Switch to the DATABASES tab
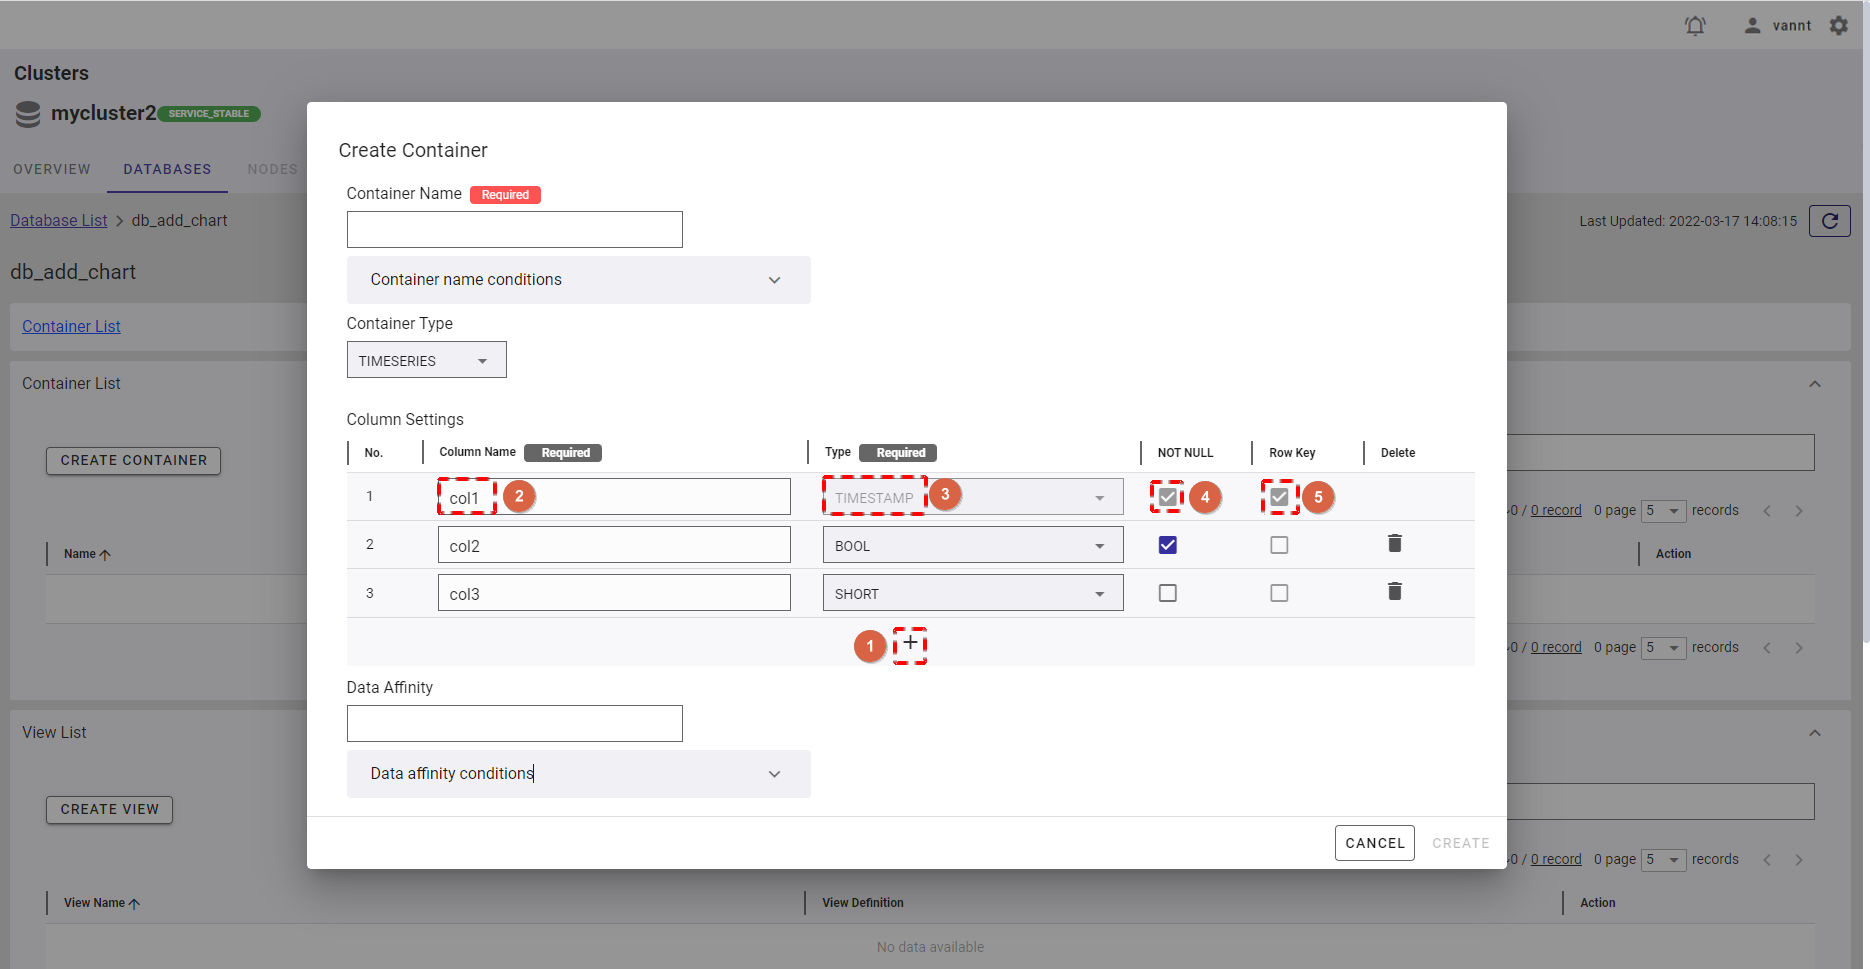1870x969 pixels. click(x=167, y=169)
